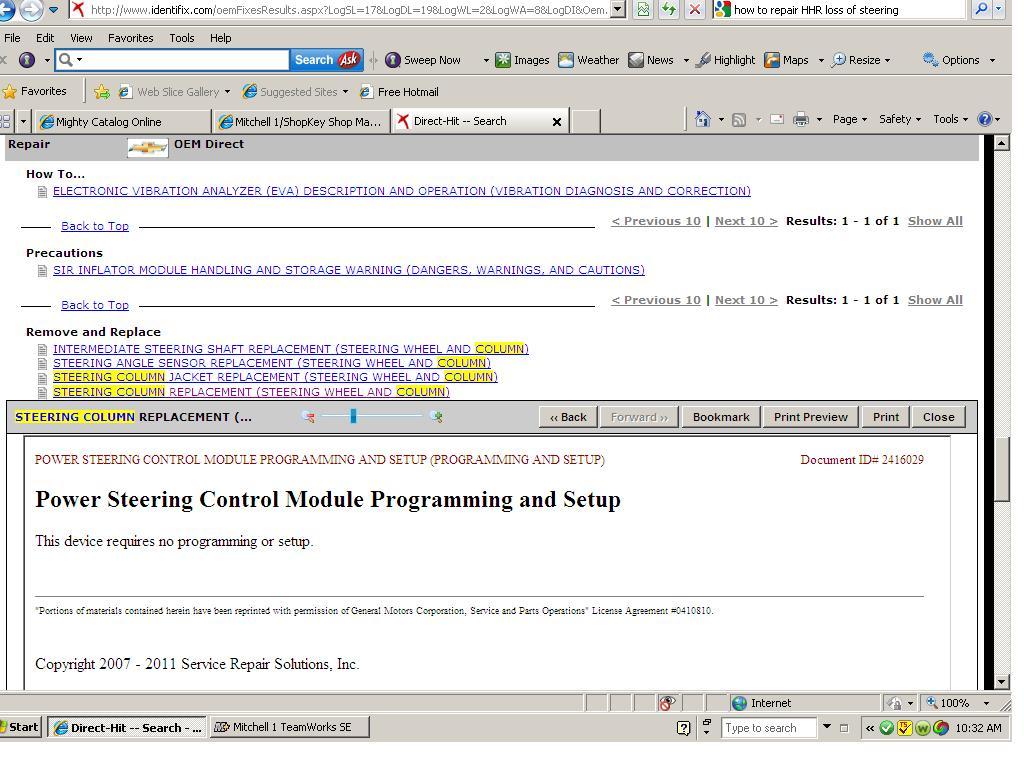Open Intermediate Steering Shaft Replacement link
Screen dimensions: 1024x768
coord(291,349)
